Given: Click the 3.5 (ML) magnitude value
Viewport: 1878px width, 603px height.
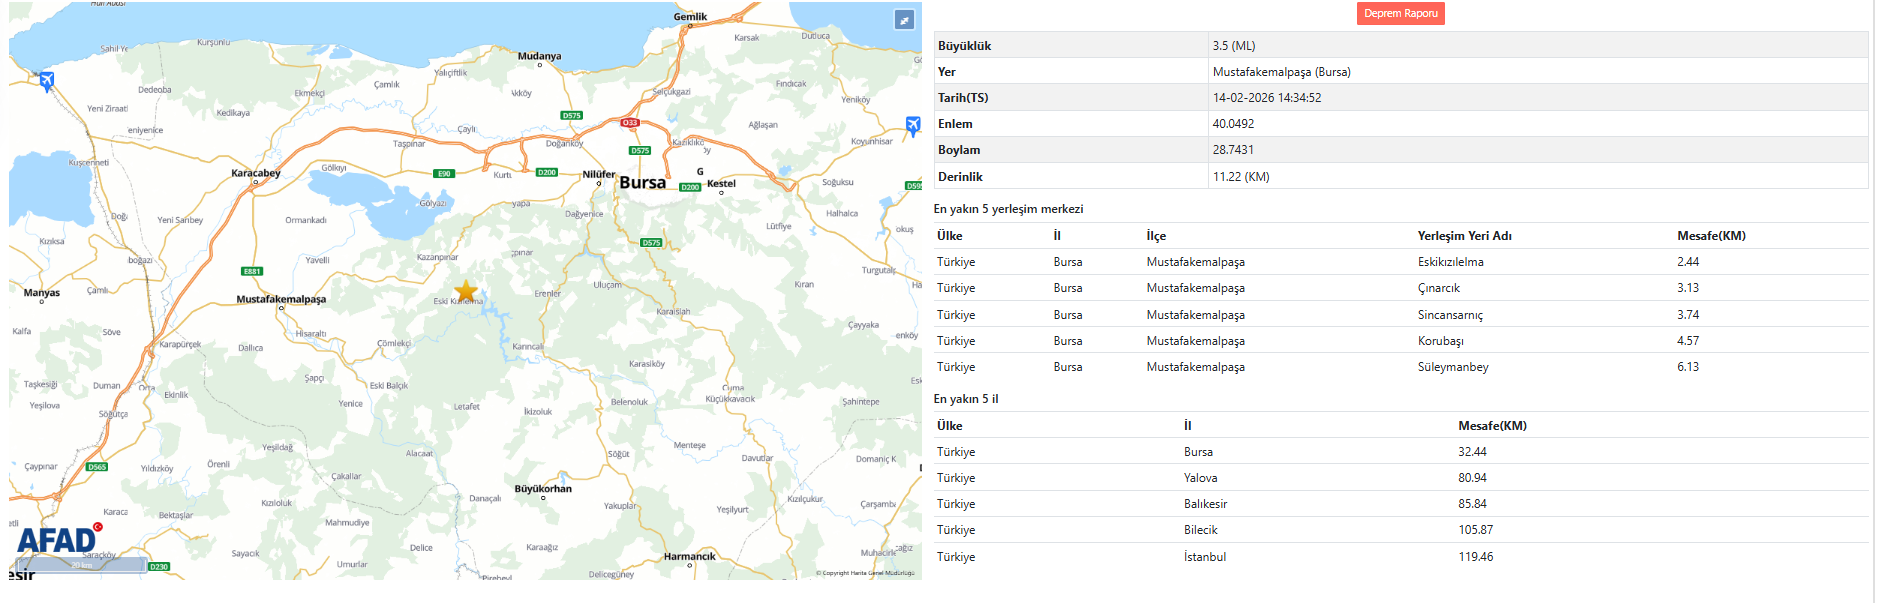Looking at the screenshot, I should (1233, 46).
